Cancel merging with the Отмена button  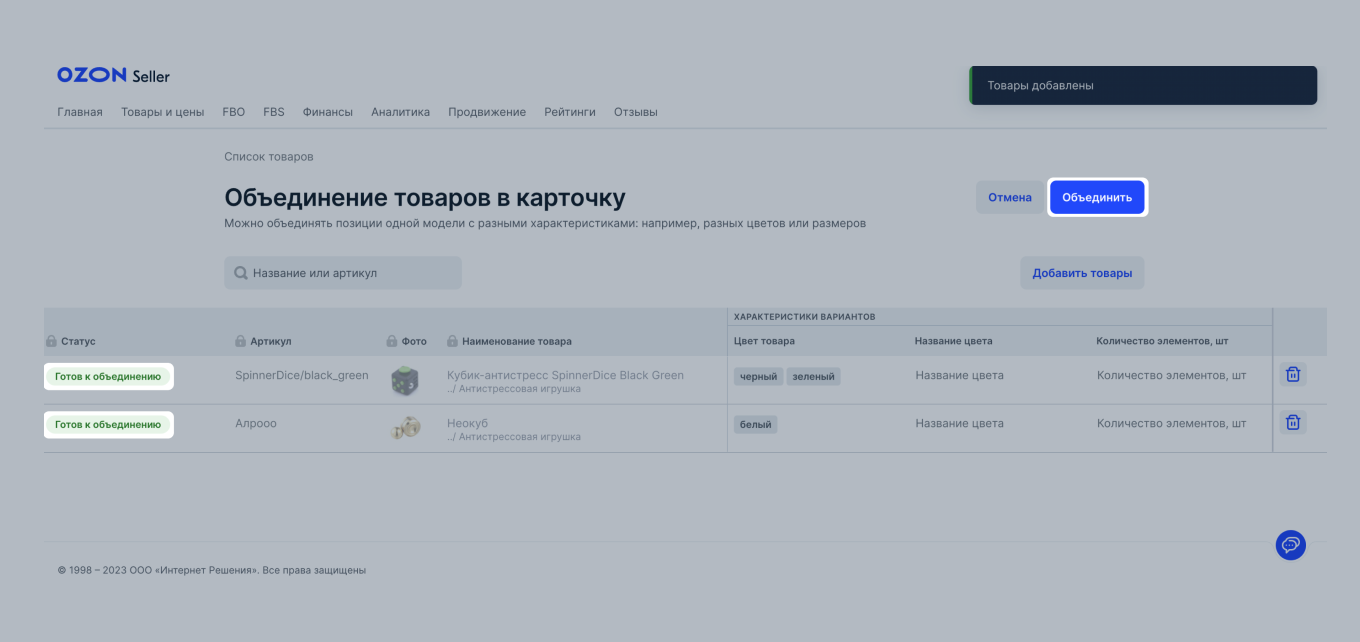[1009, 197]
